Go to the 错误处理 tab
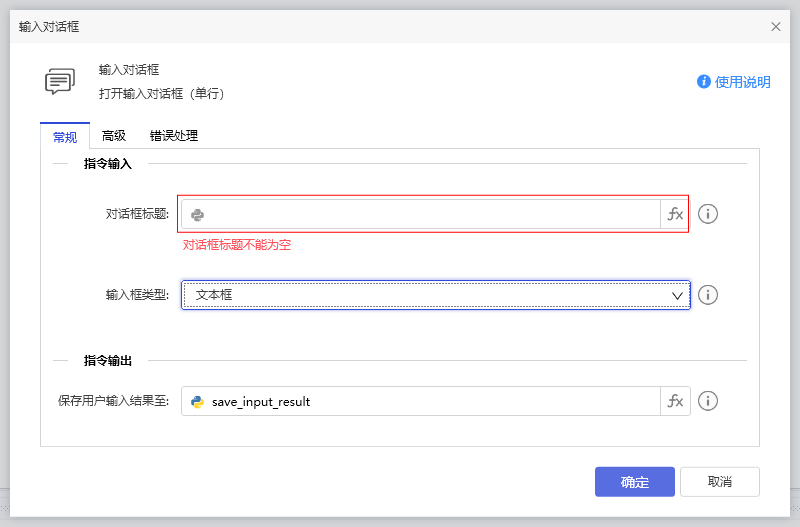The height and width of the screenshot is (527, 800). 174,136
